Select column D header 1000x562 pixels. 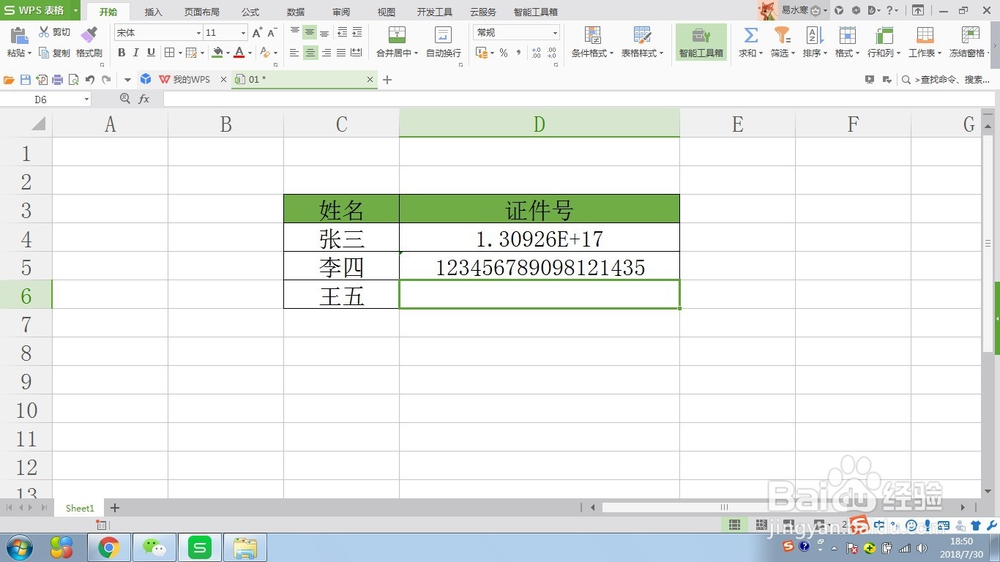pos(540,124)
